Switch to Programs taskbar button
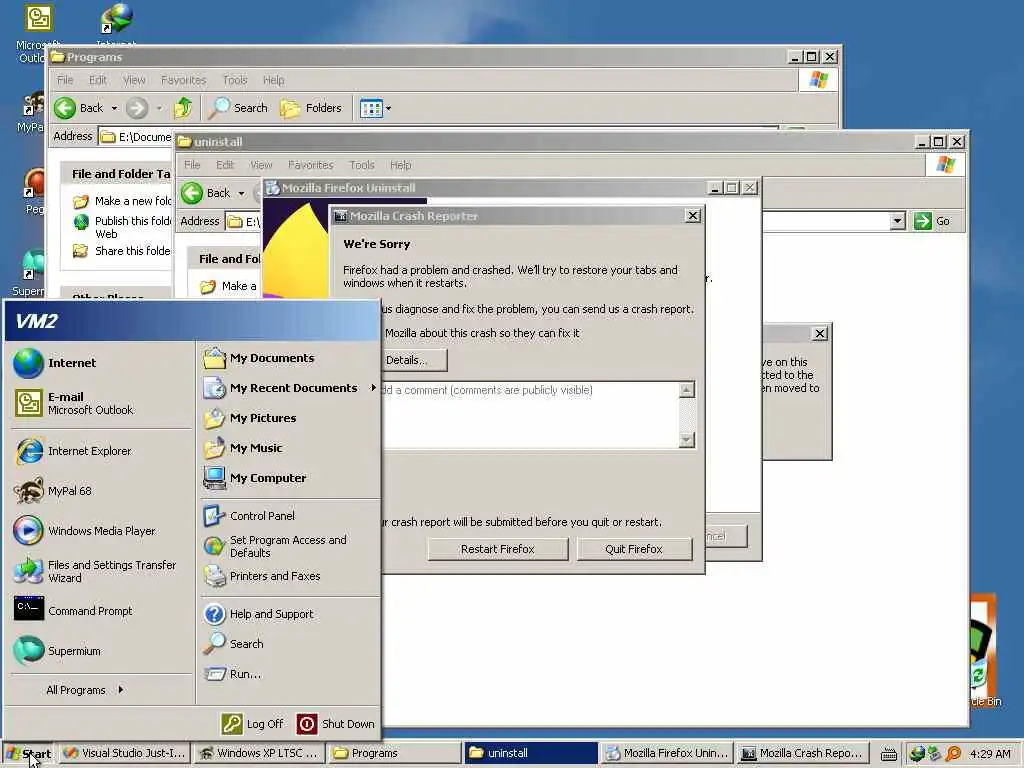 click(x=394, y=754)
